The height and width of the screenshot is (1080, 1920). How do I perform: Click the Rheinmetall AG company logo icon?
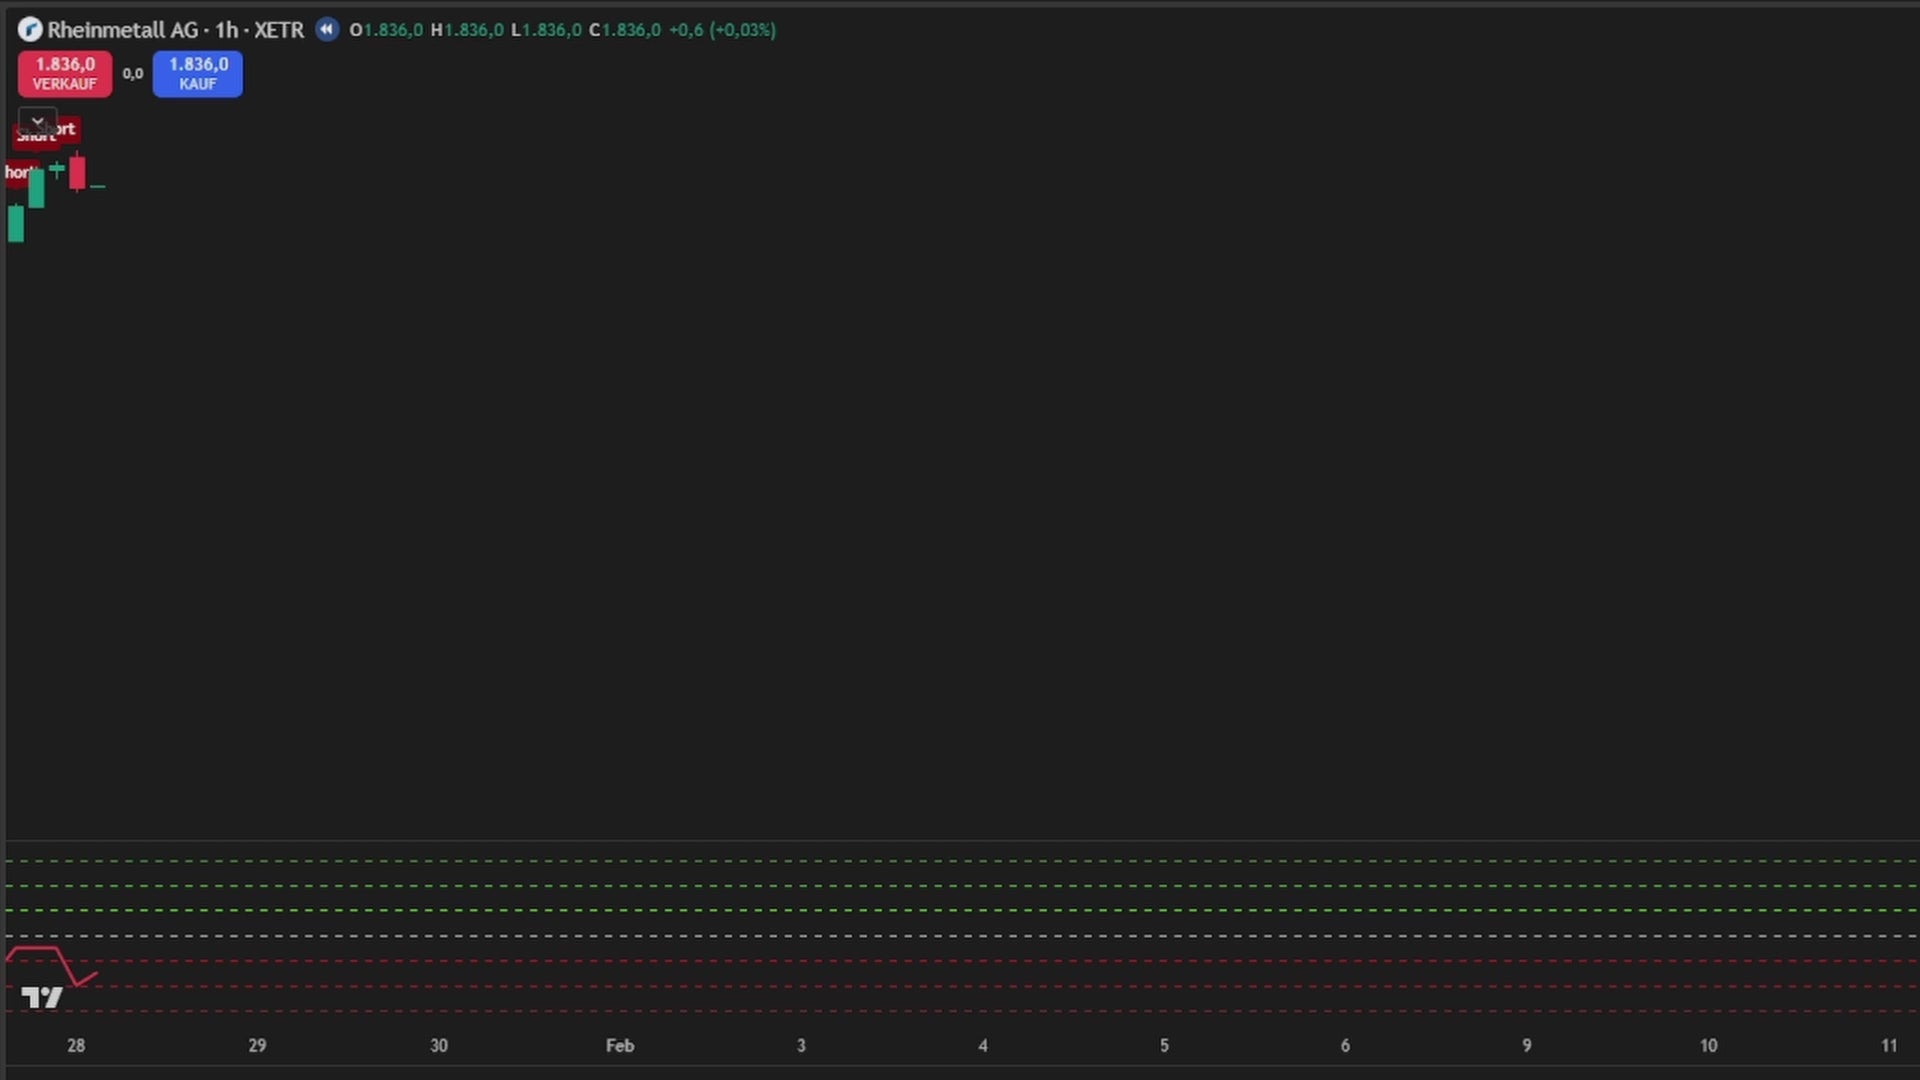(30, 30)
